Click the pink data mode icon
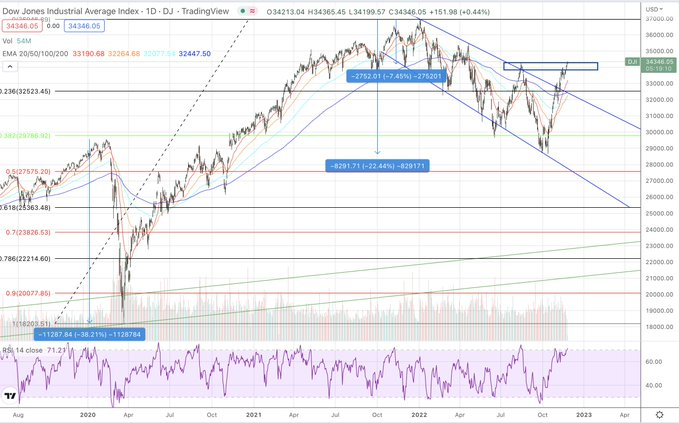The width and height of the screenshot is (679, 423). pyautogui.click(x=252, y=11)
